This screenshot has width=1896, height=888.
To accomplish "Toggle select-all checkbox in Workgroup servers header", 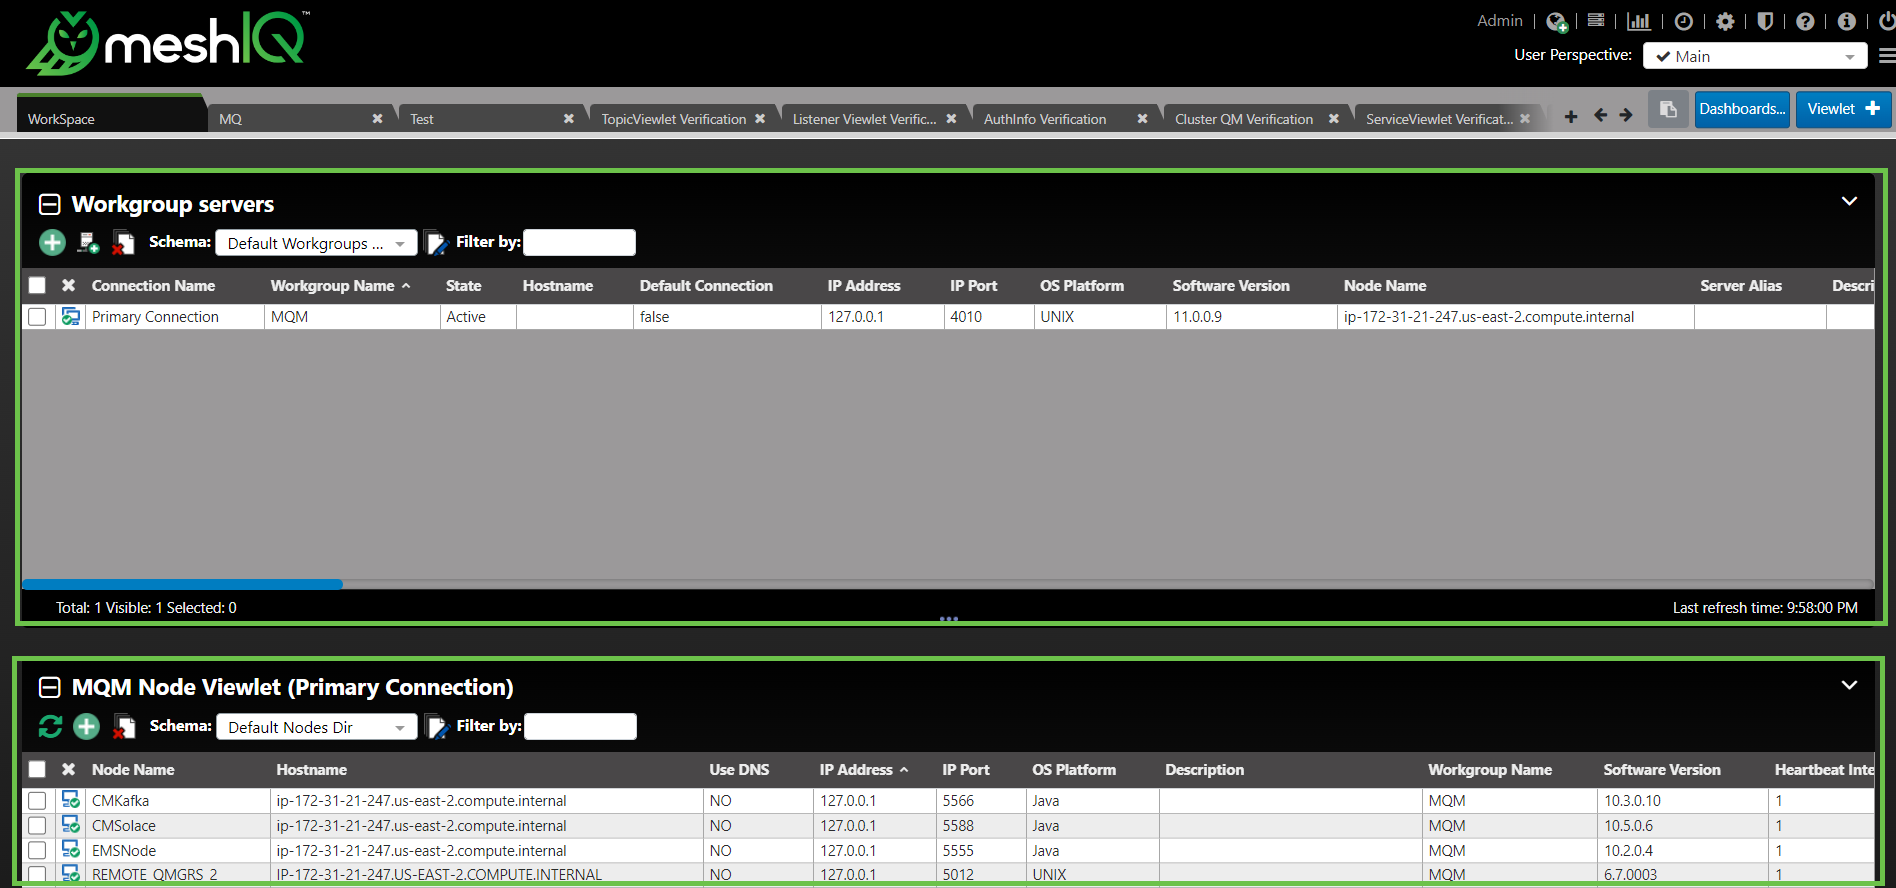I will [x=37, y=285].
